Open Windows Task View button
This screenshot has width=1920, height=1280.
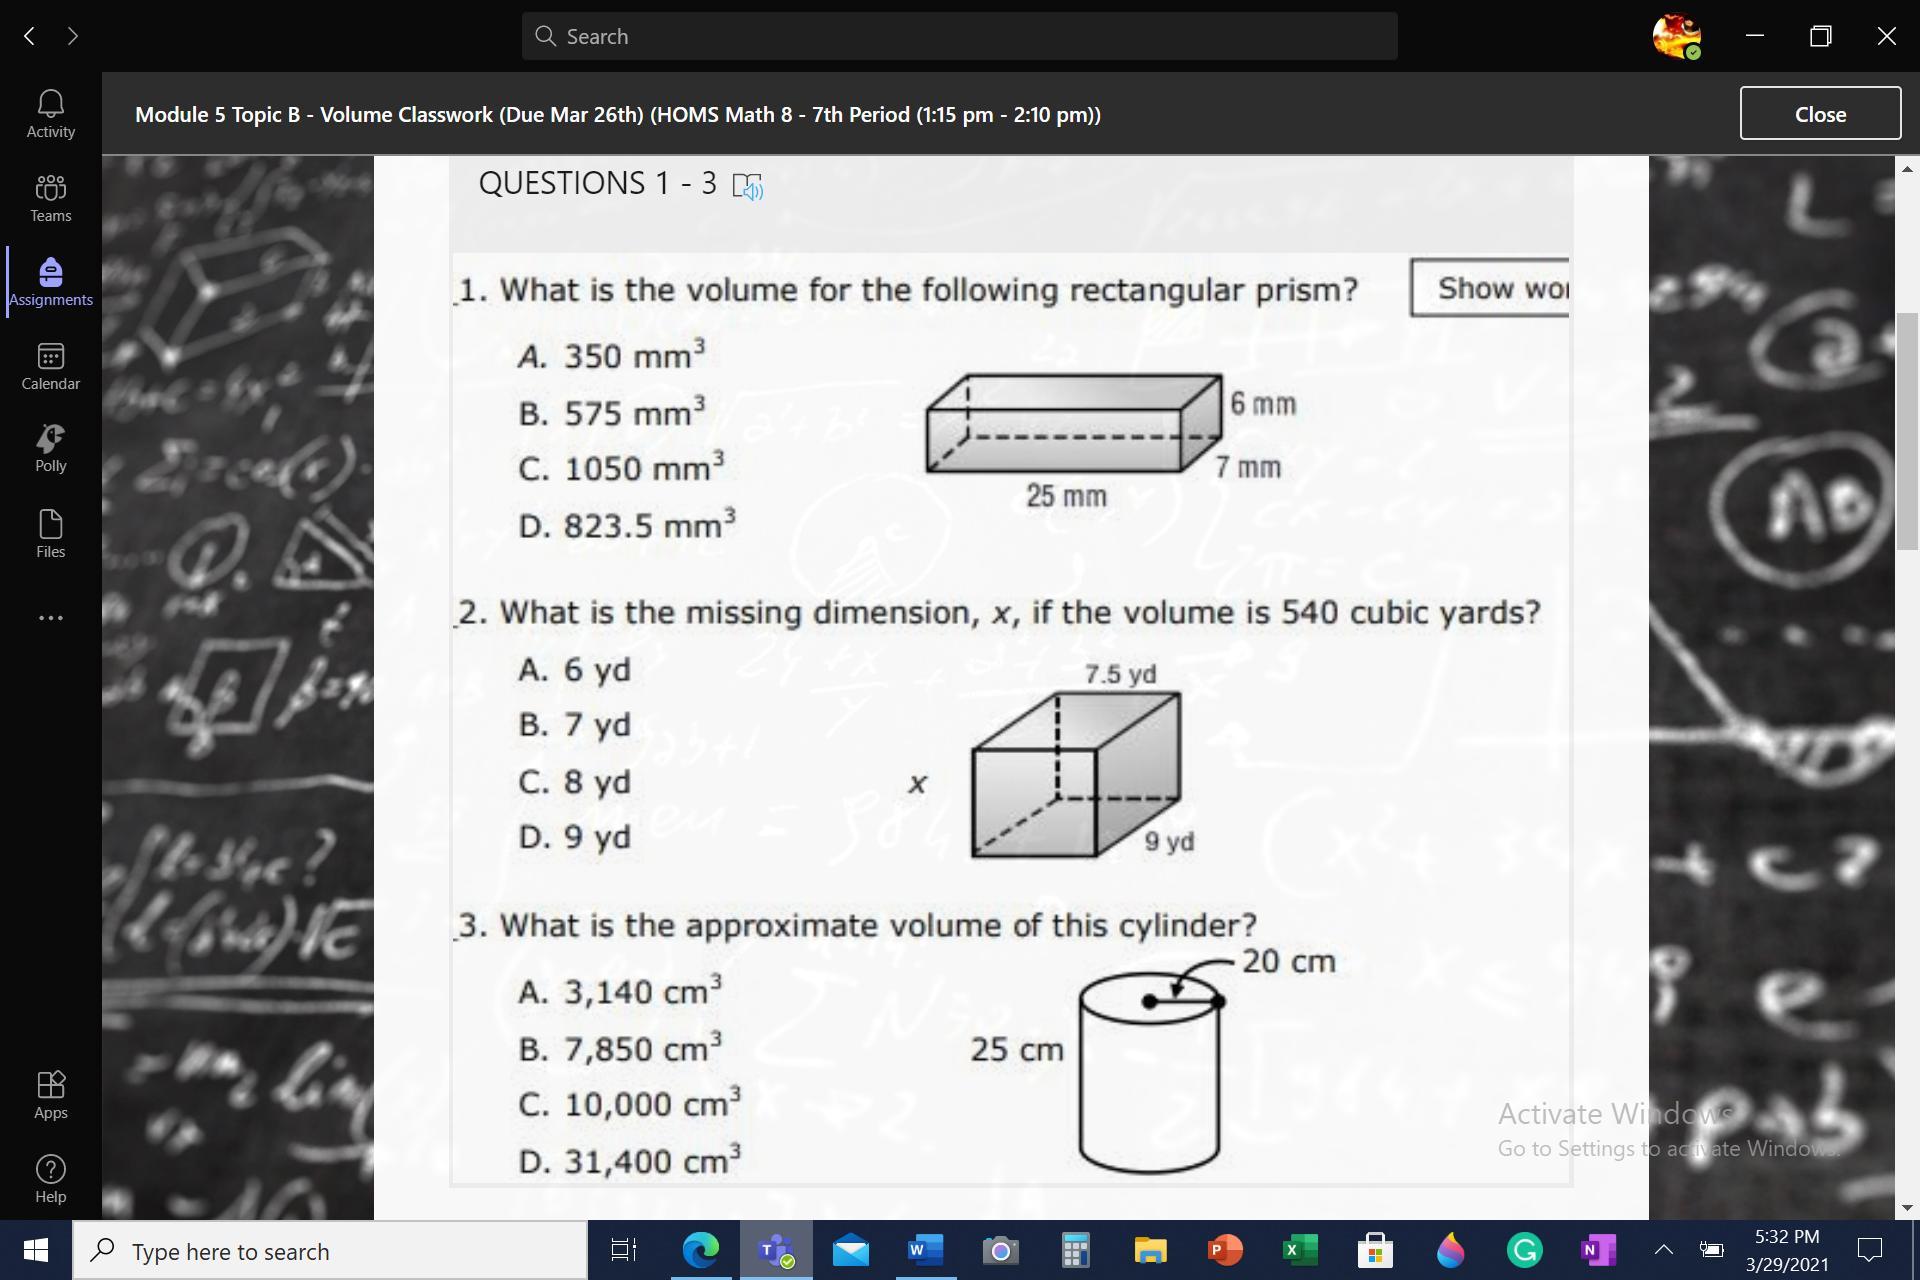623,1250
